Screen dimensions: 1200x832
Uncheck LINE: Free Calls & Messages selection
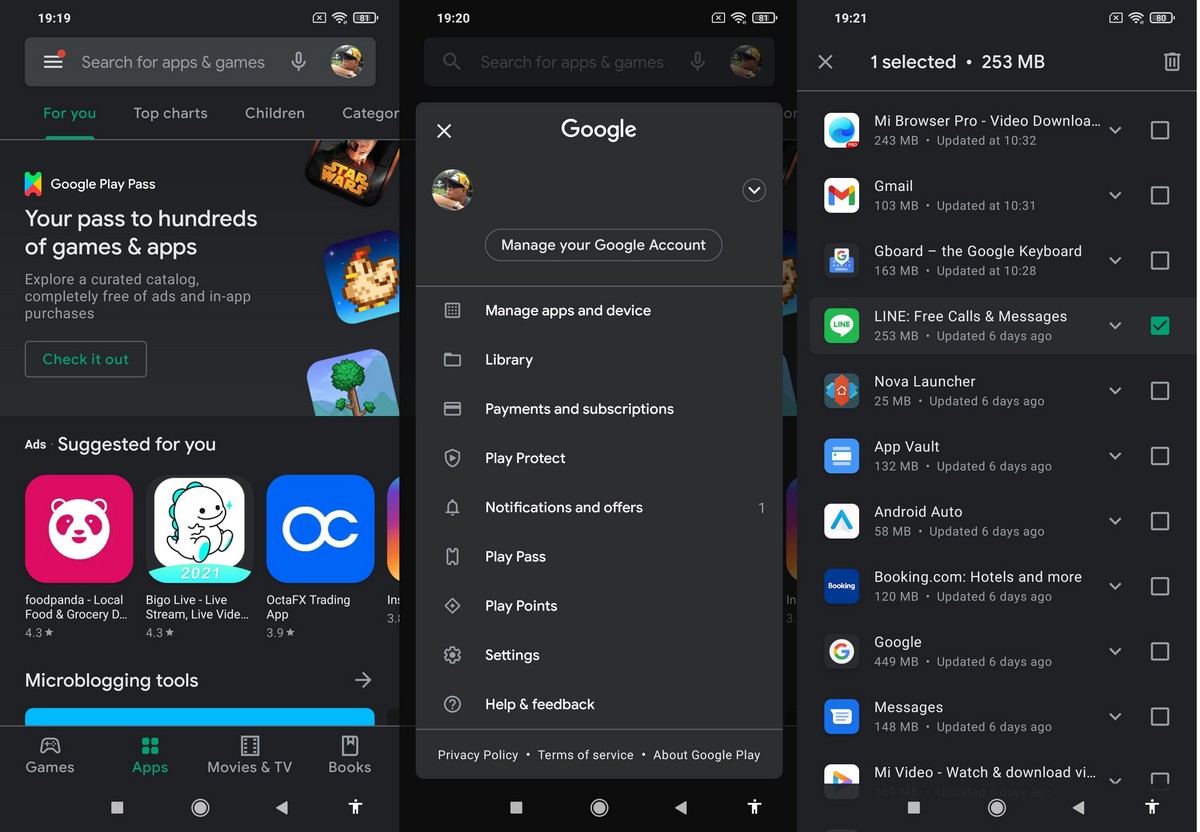coord(1159,325)
